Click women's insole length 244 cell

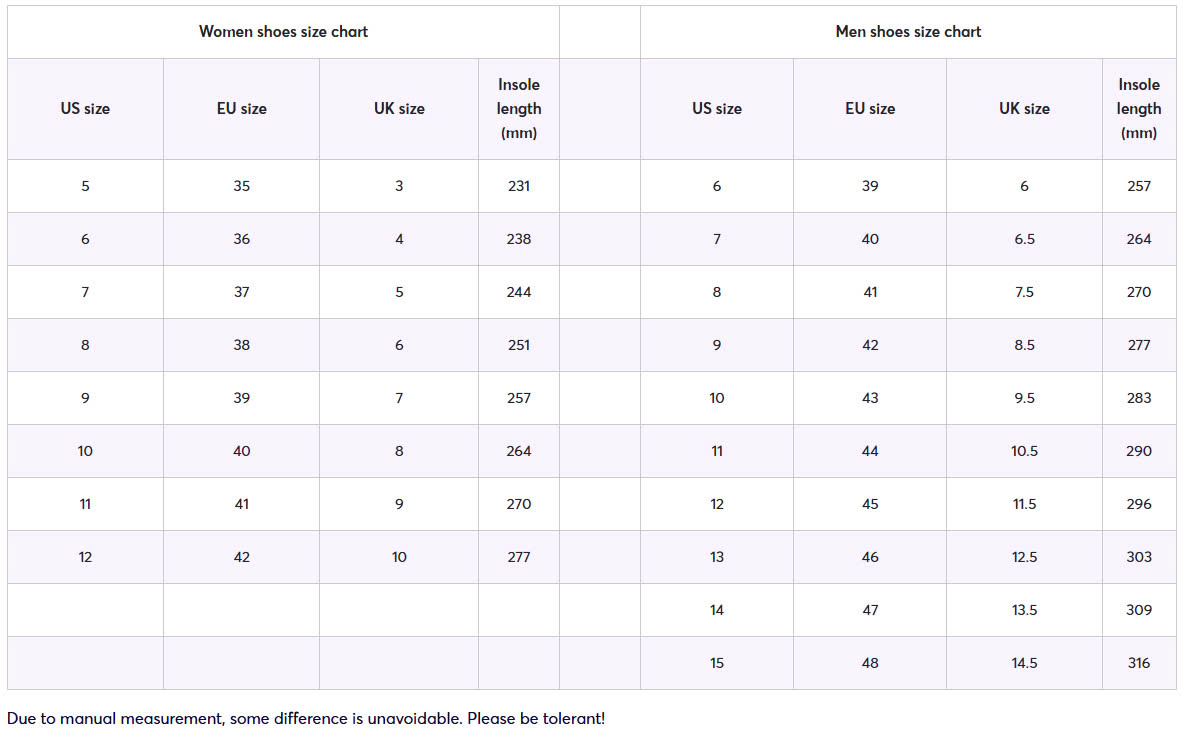519,292
